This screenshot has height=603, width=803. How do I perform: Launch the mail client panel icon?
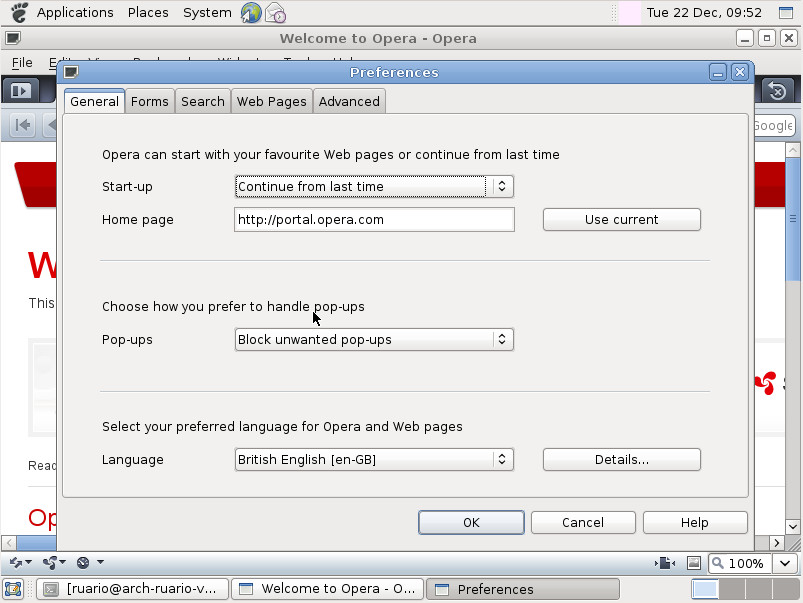pos(276,13)
